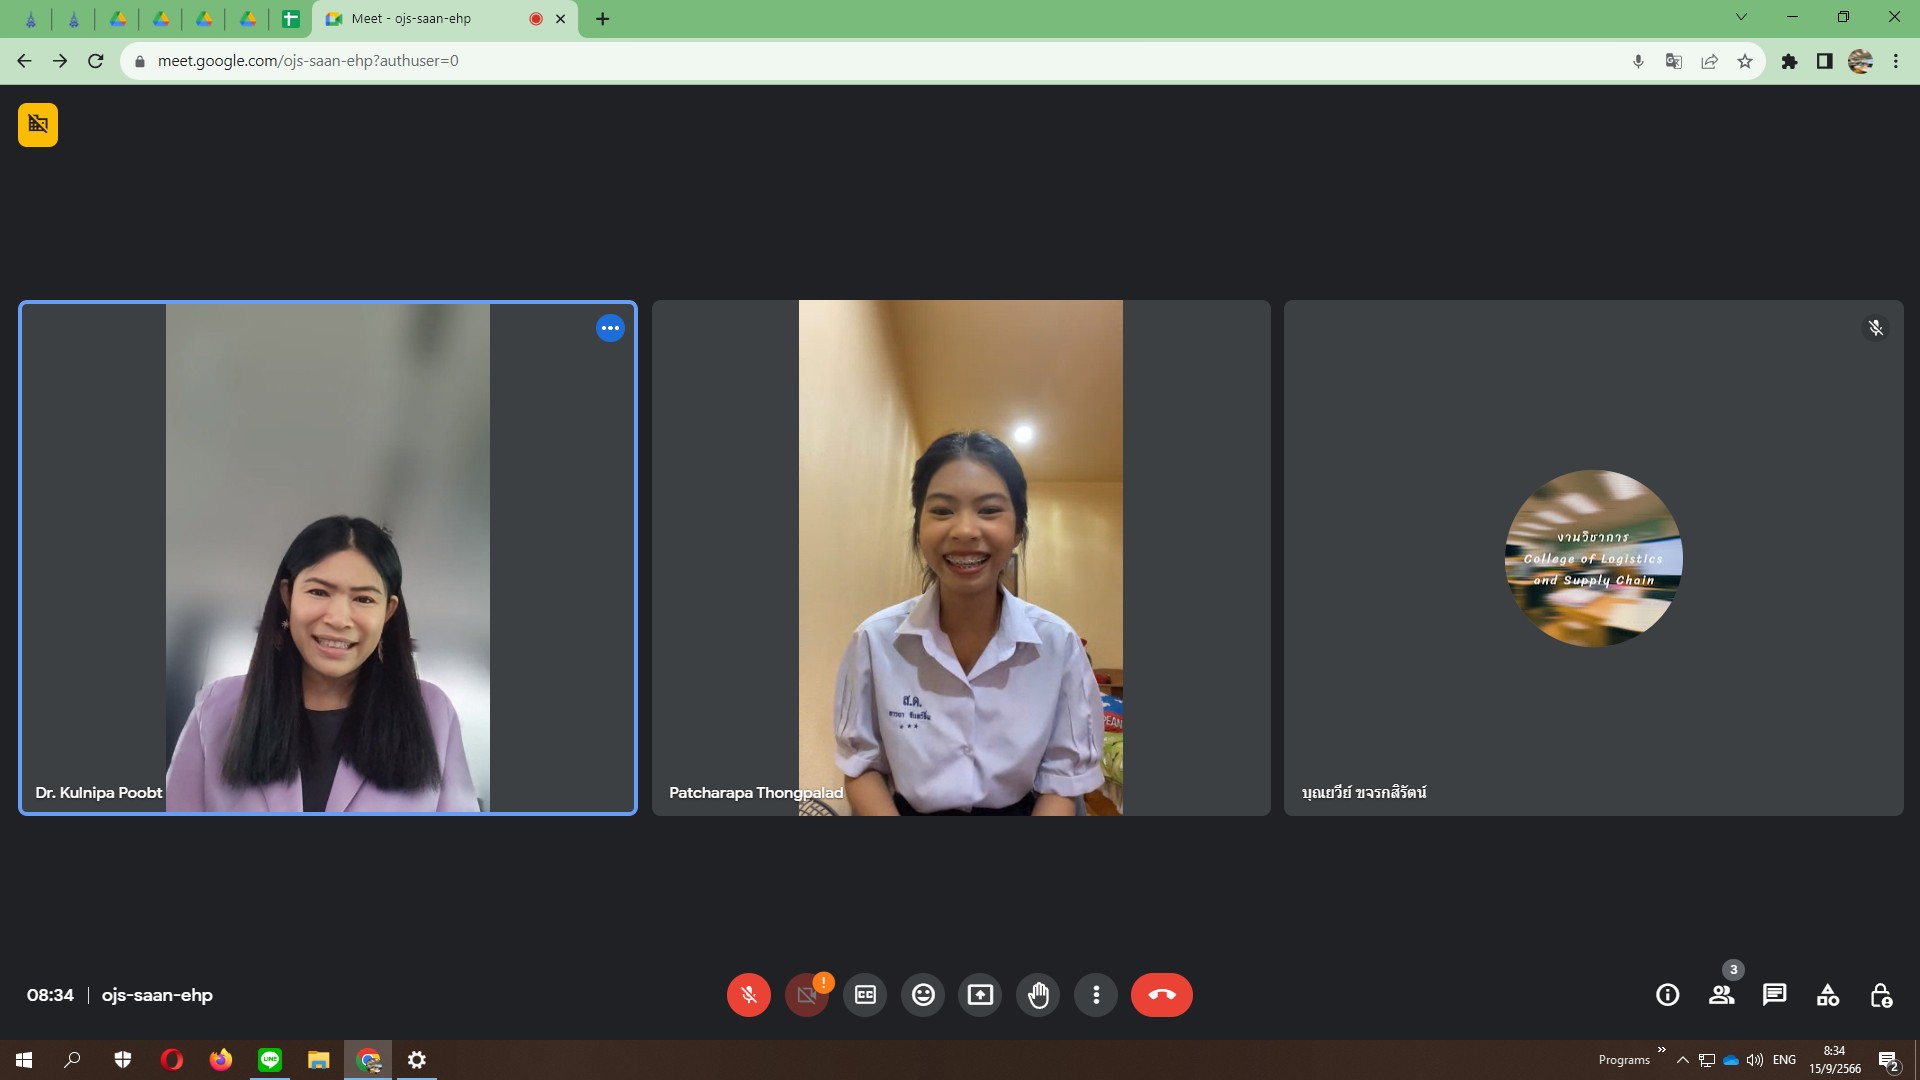
Task: Open options on Dr. Kulnipa Poobt's tile
Action: click(610, 328)
